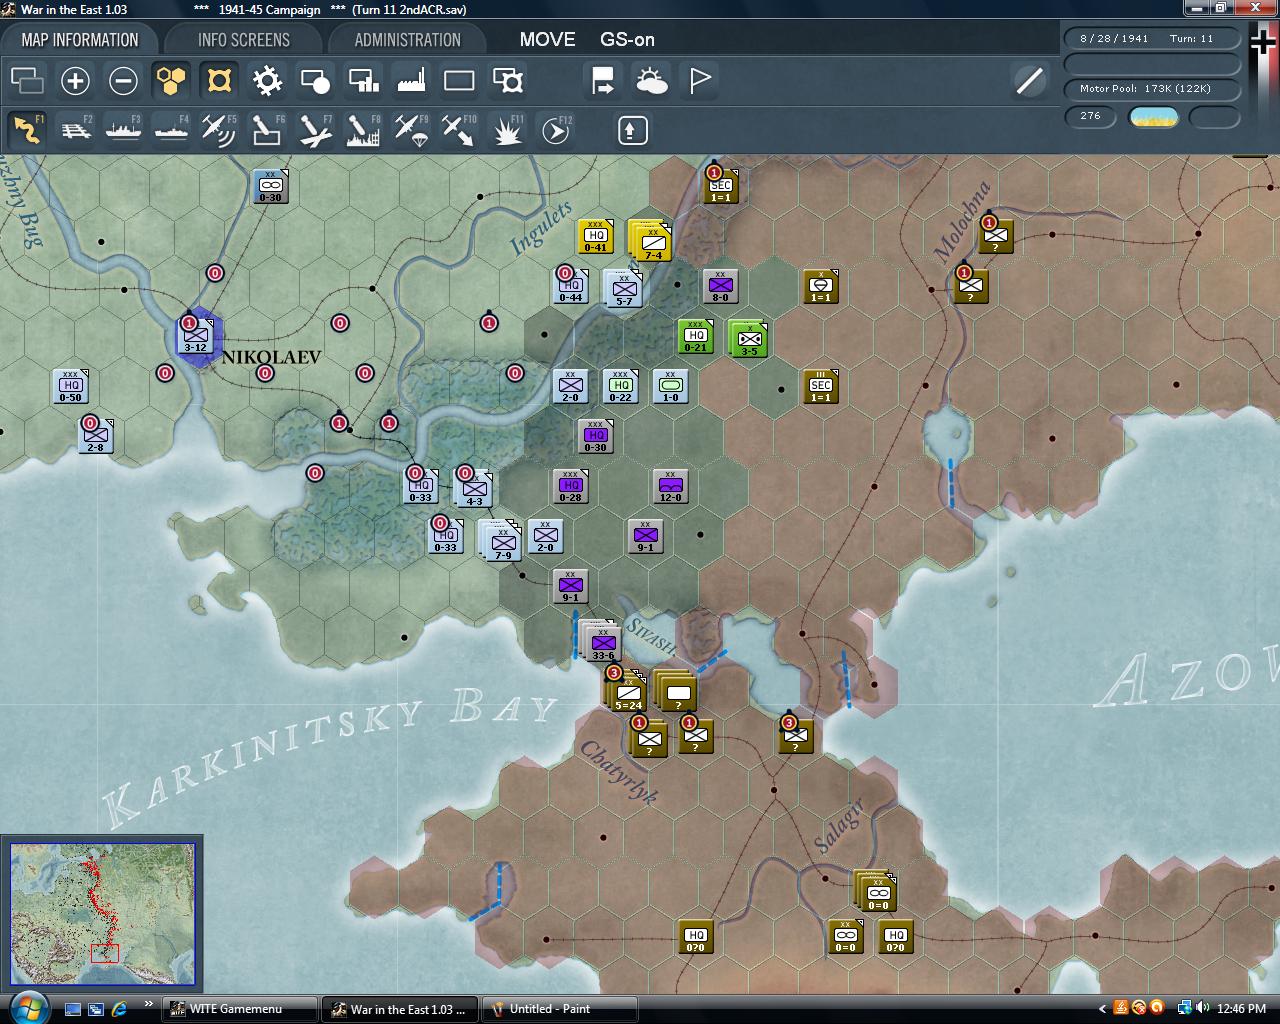This screenshot has width=1280, height=1024.
Task: Click the F11 explosion battle icon
Action: [x=507, y=130]
